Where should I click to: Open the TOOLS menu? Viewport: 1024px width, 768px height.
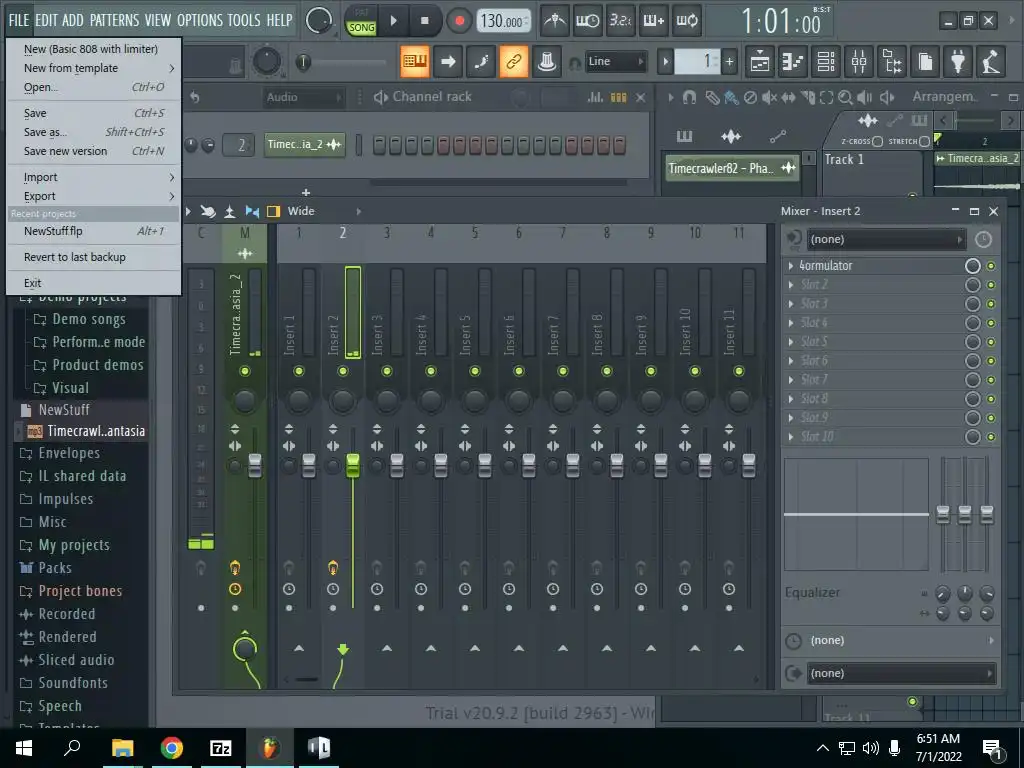tap(244, 20)
